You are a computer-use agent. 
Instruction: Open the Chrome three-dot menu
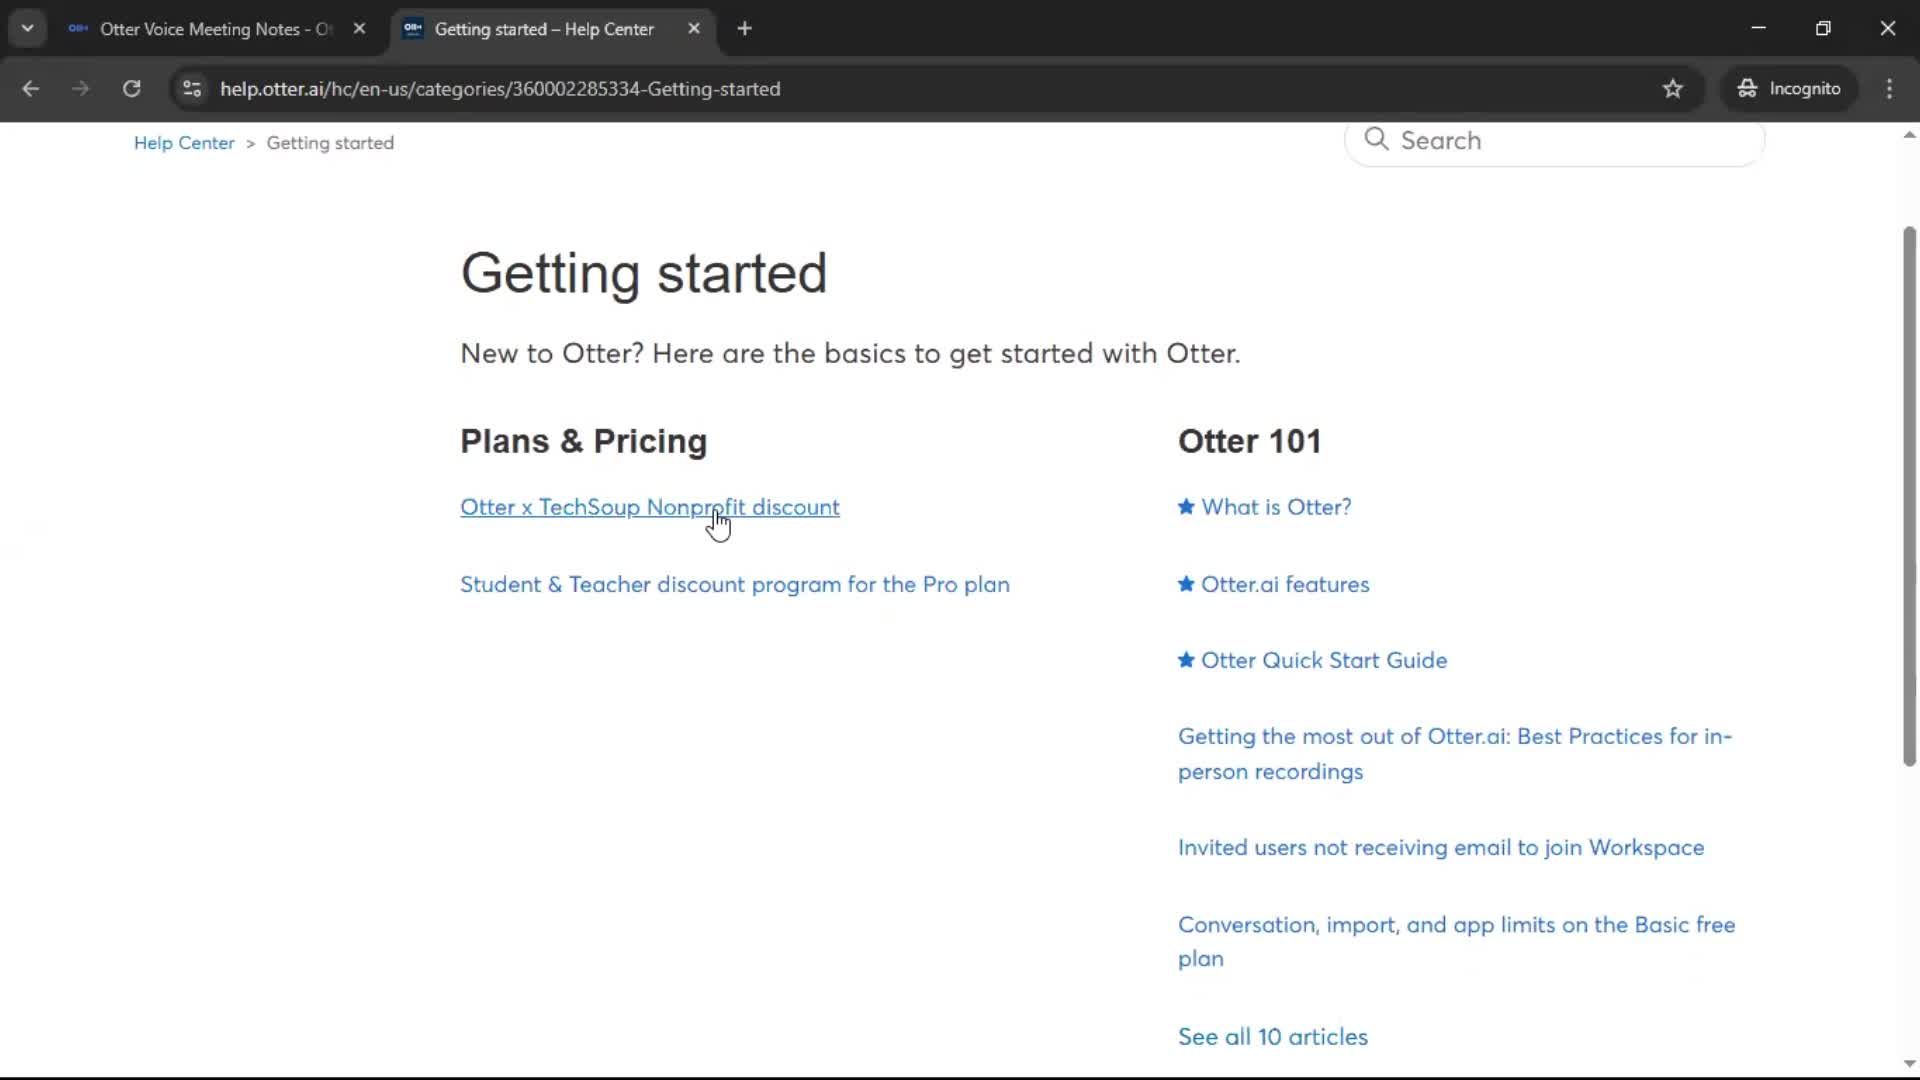tap(1889, 88)
